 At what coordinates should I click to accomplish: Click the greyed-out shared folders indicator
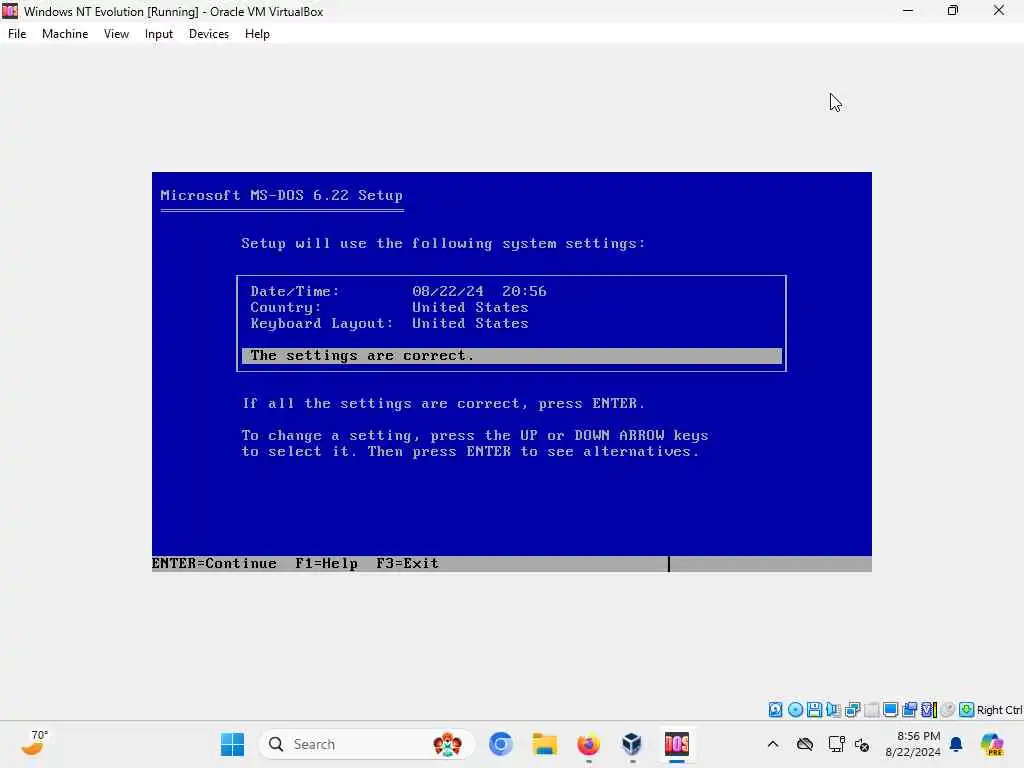point(871,710)
